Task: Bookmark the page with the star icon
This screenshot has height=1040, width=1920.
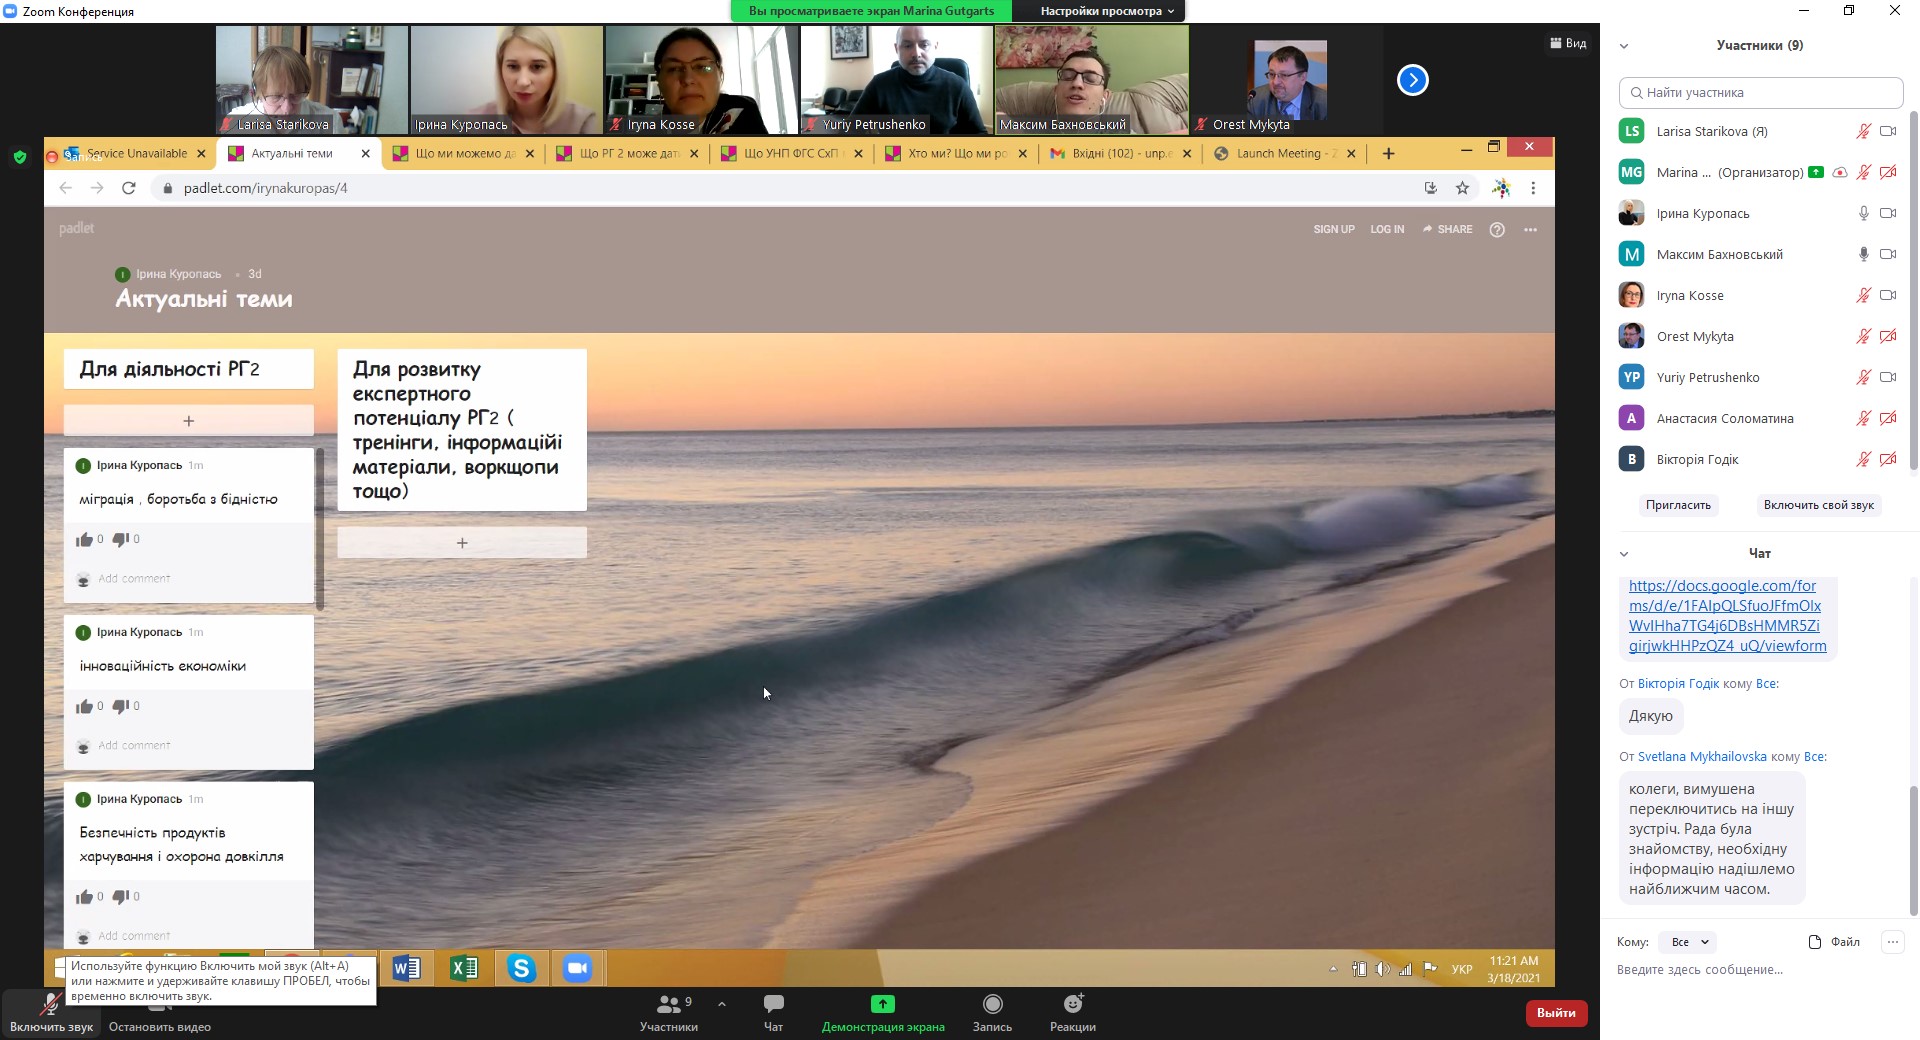Action: (x=1462, y=188)
